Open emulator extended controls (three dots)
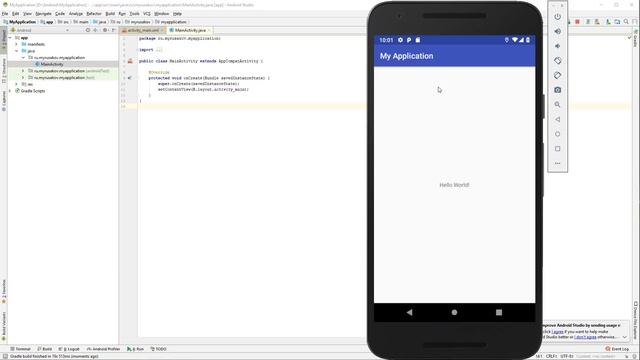 558,163
